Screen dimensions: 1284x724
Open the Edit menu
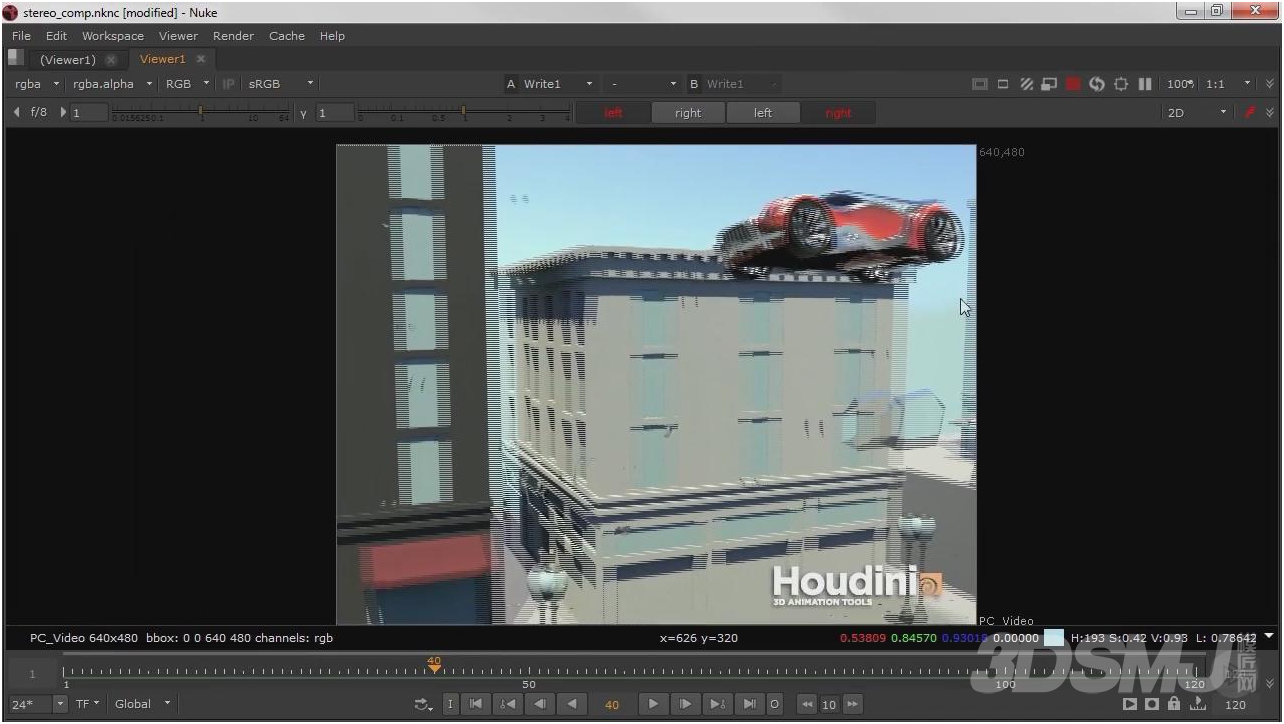[x=56, y=36]
